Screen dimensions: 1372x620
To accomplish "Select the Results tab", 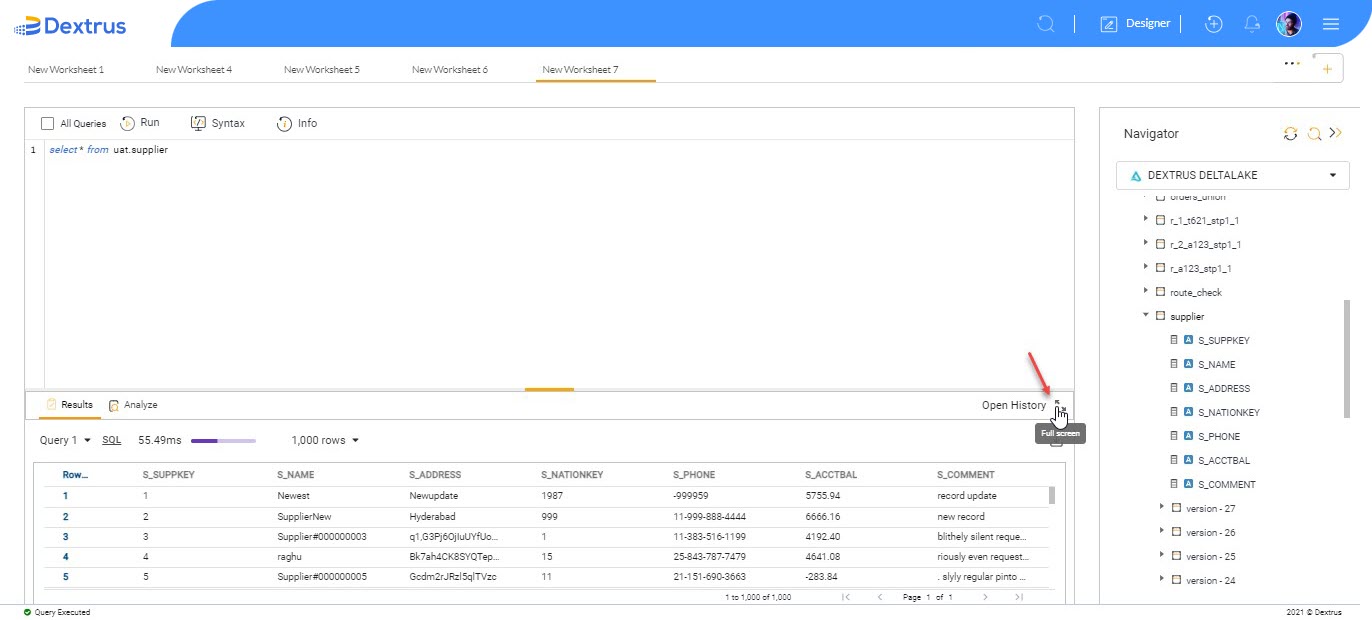I will [x=69, y=405].
